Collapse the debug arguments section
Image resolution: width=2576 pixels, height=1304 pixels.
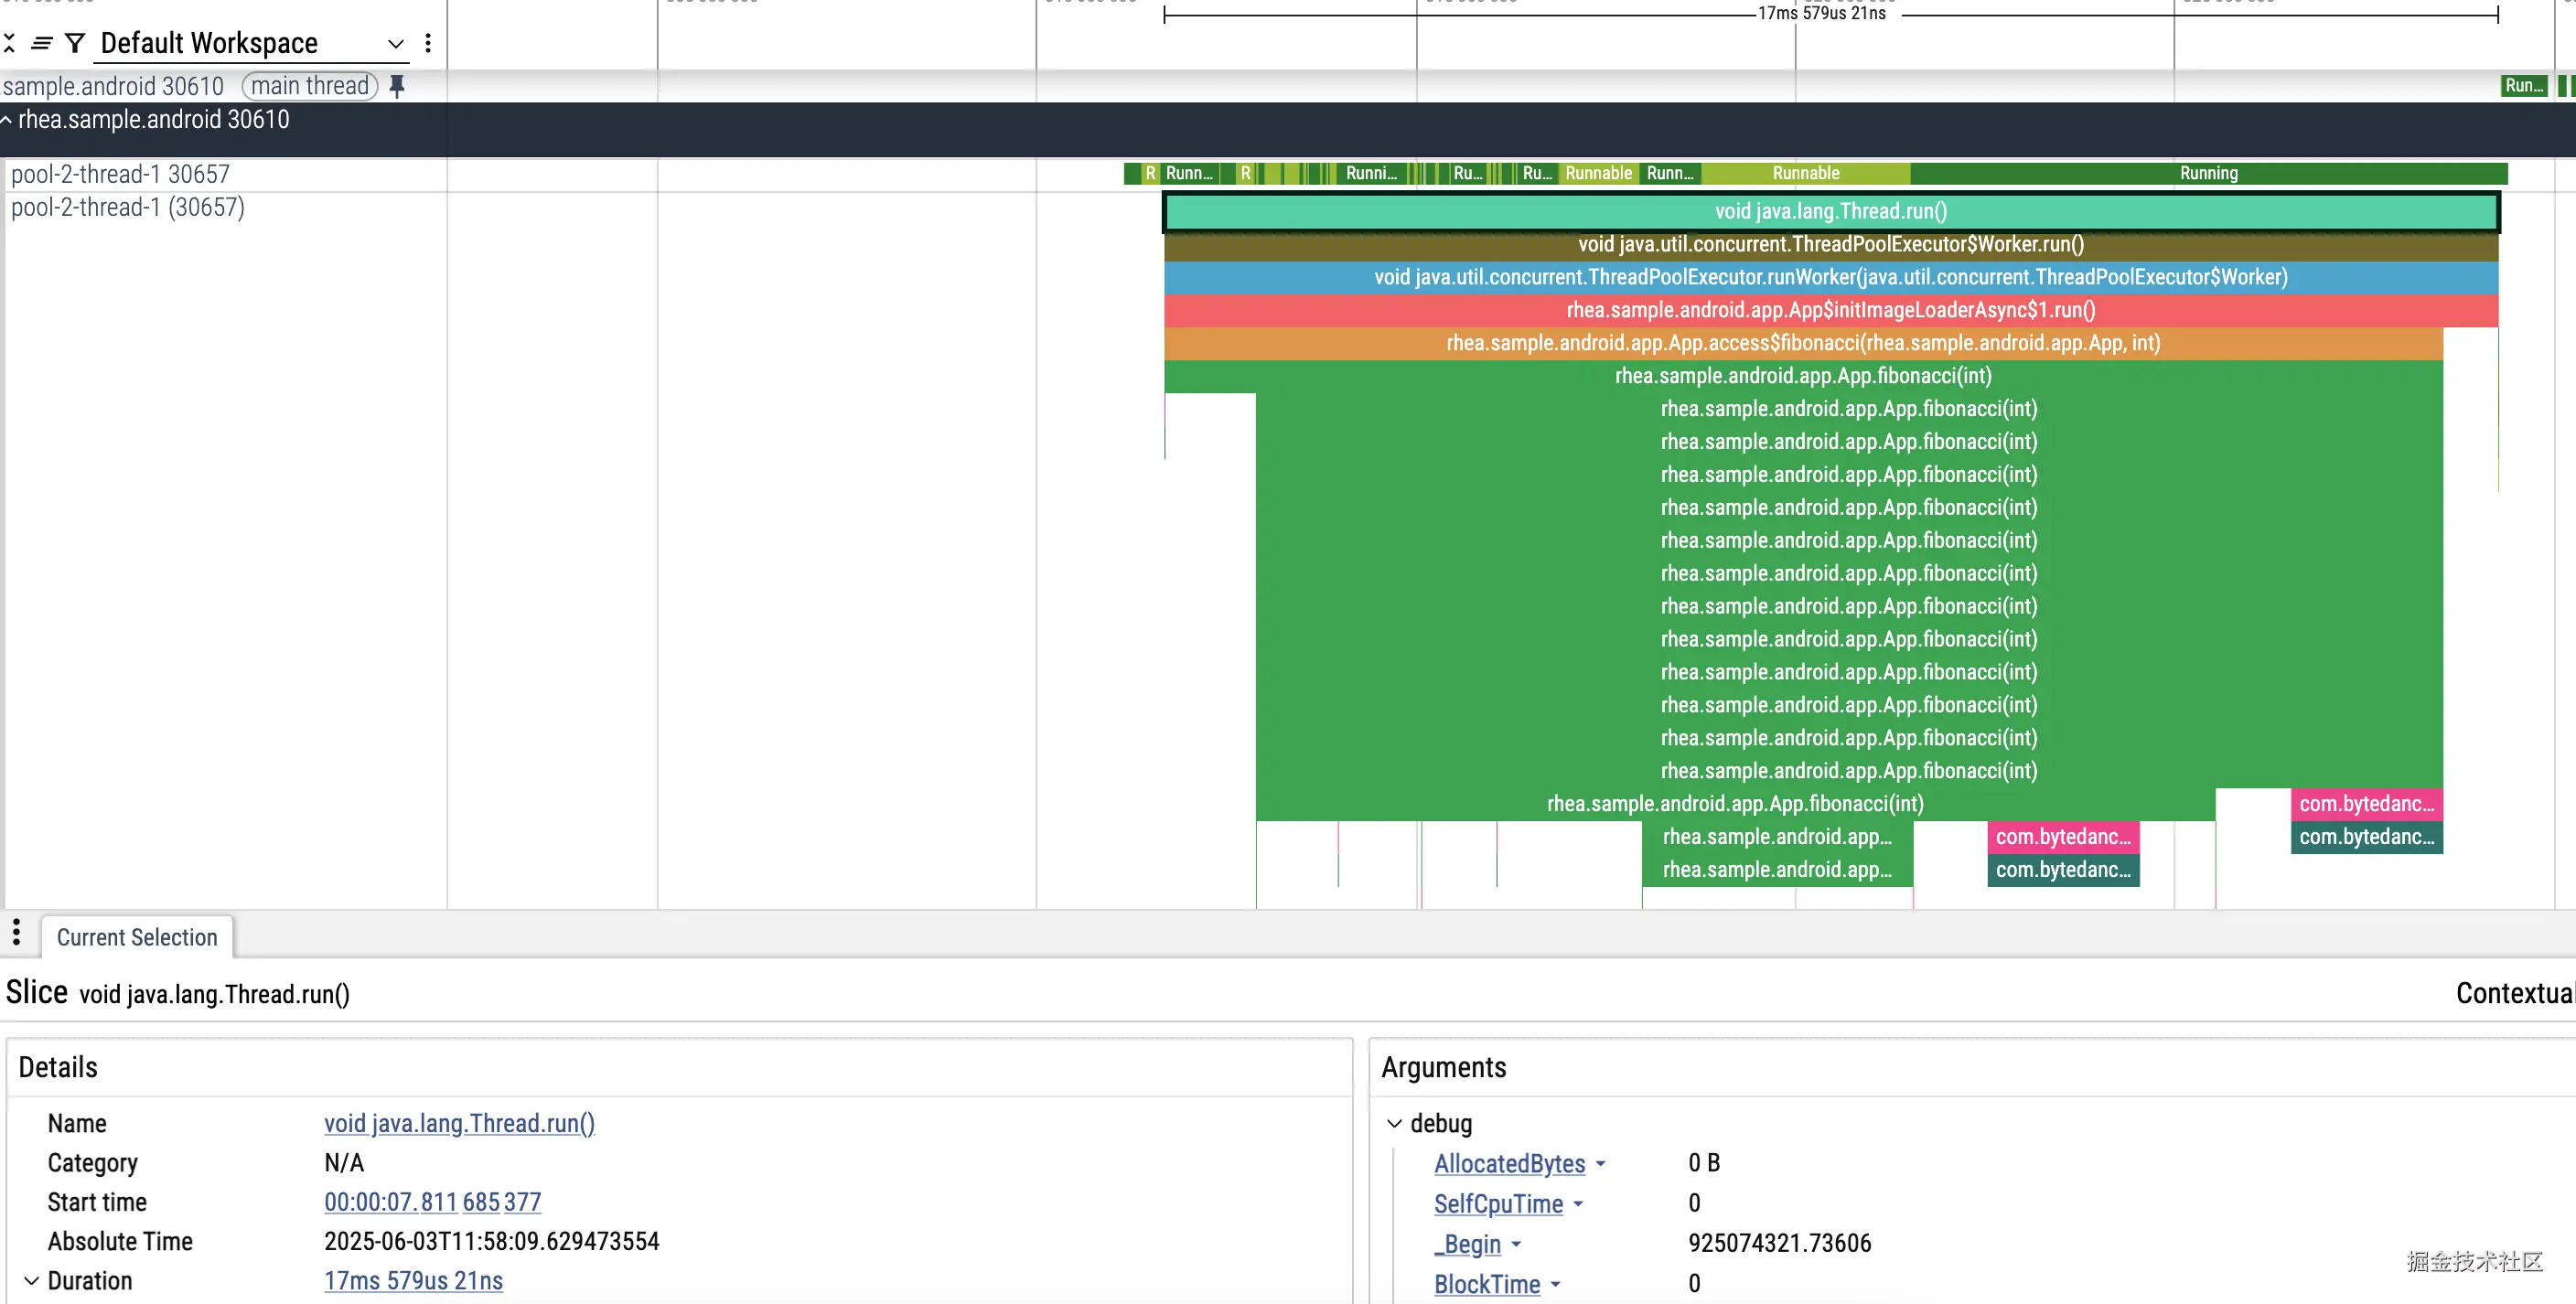coord(1394,1123)
